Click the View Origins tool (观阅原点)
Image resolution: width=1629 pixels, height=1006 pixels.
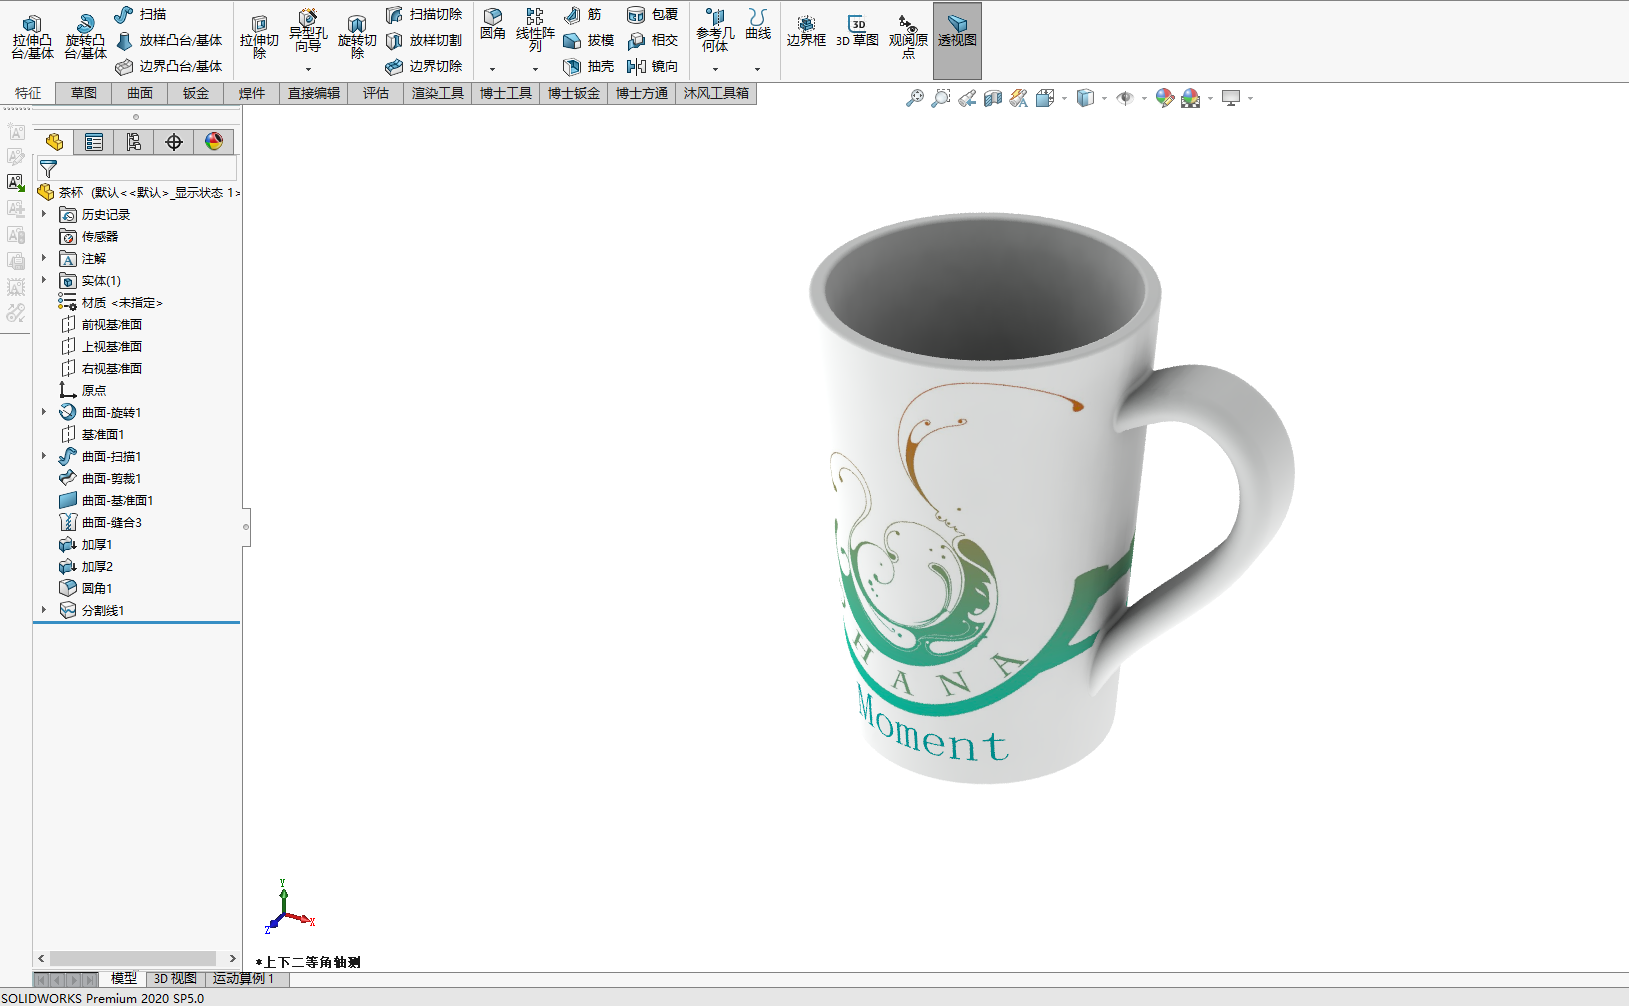click(908, 37)
